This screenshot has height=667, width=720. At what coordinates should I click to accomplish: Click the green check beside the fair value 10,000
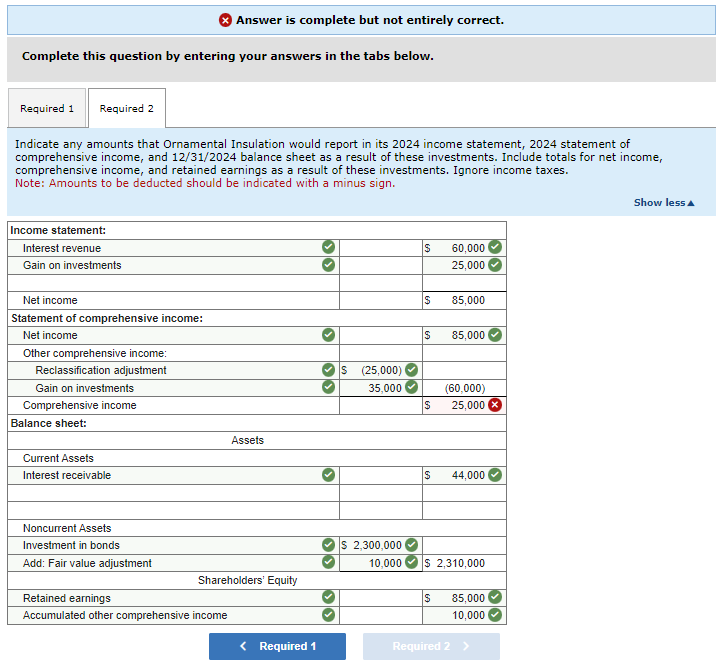tap(412, 562)
